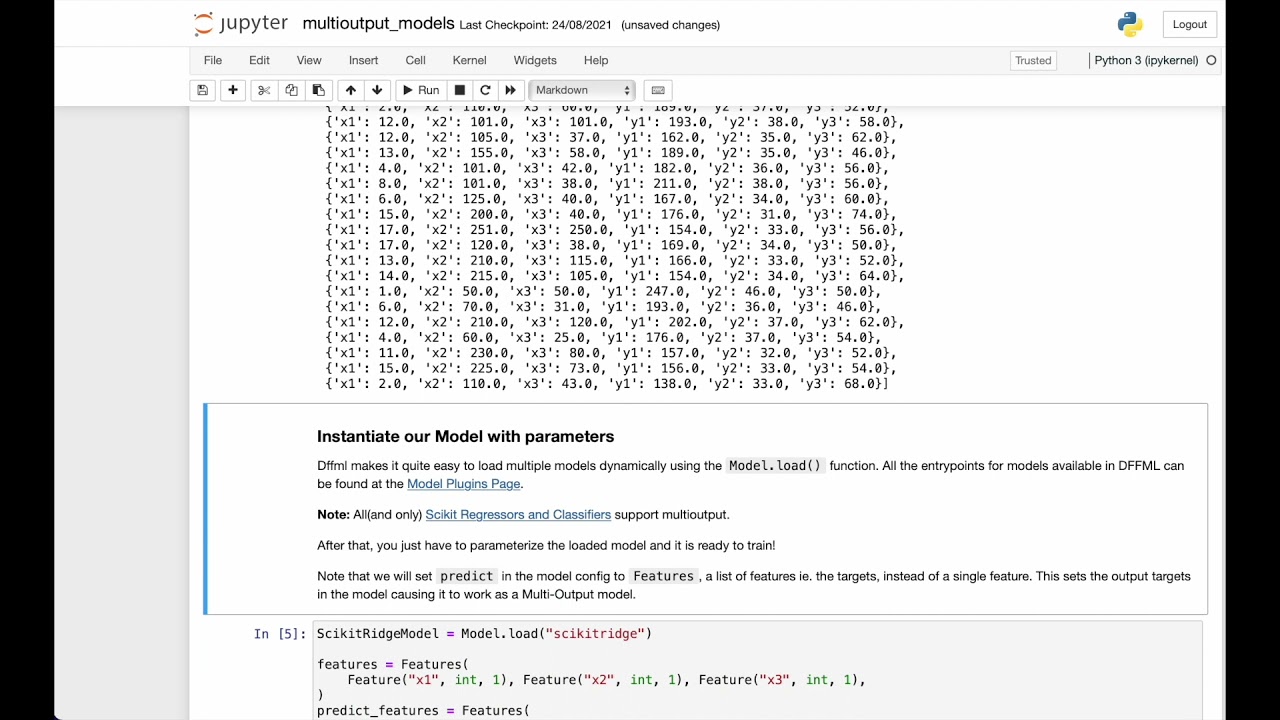Click the (unsaved changes) status text
Image resolution: width=1280 pixels, height=720 pixels.
pos(670,25)
